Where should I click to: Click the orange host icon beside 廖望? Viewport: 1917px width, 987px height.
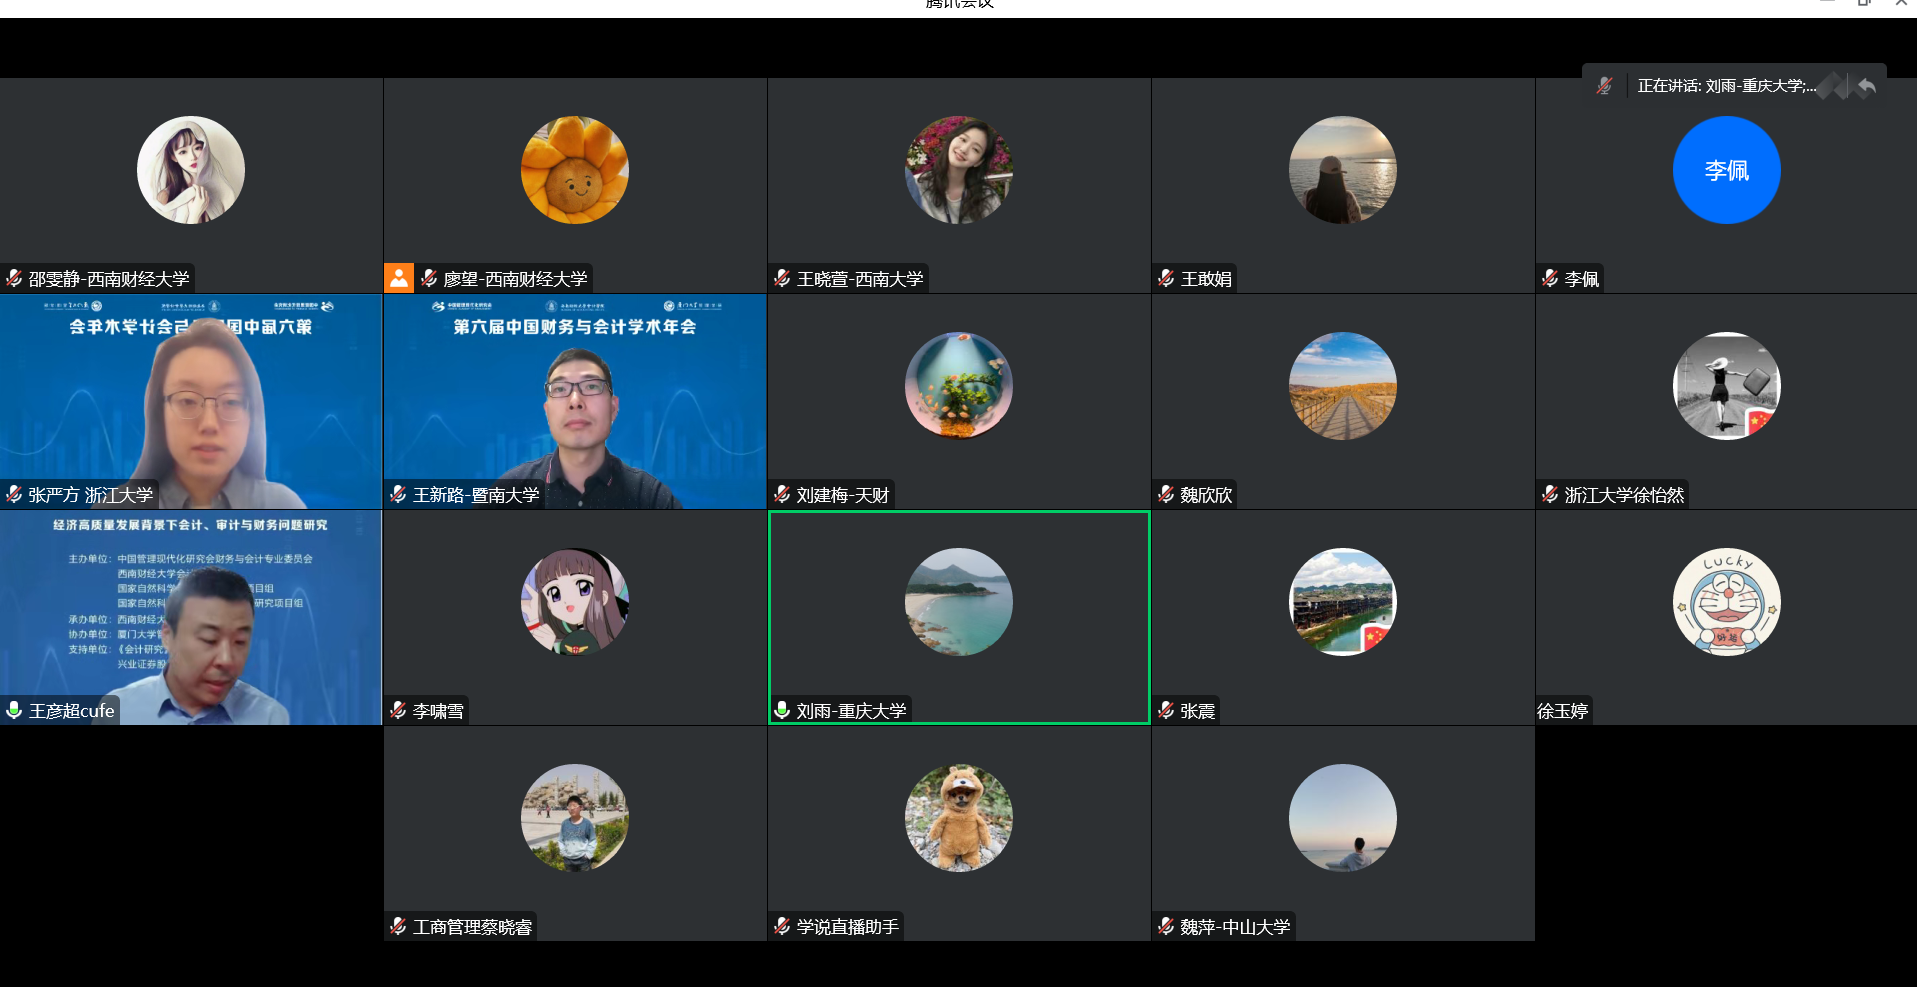pyautogui.click(x=399, y=278)
